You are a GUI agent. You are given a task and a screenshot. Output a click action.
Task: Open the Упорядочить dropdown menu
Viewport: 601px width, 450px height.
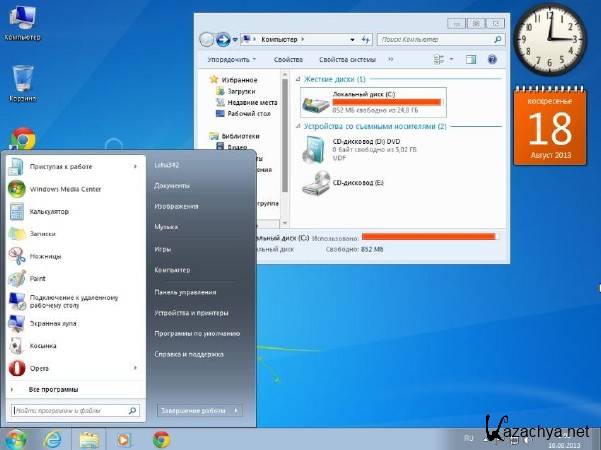pos(232,59)
